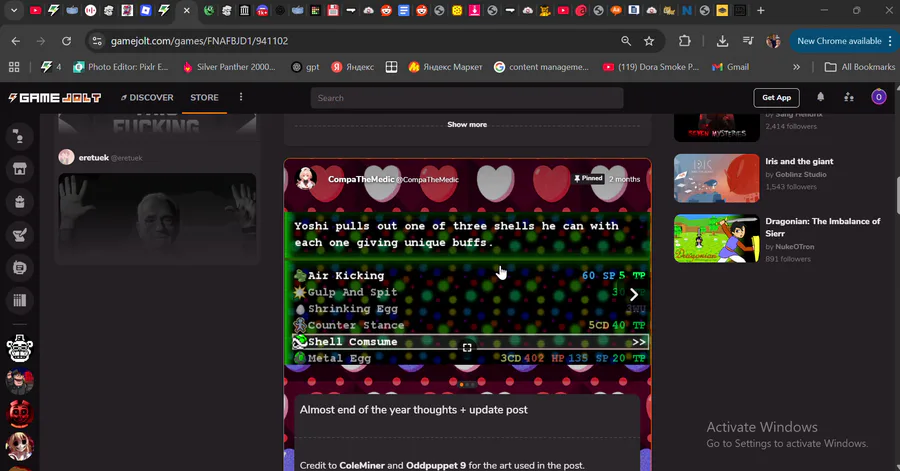
Task: View site information icon beside URL
Action: click(97, 41)
